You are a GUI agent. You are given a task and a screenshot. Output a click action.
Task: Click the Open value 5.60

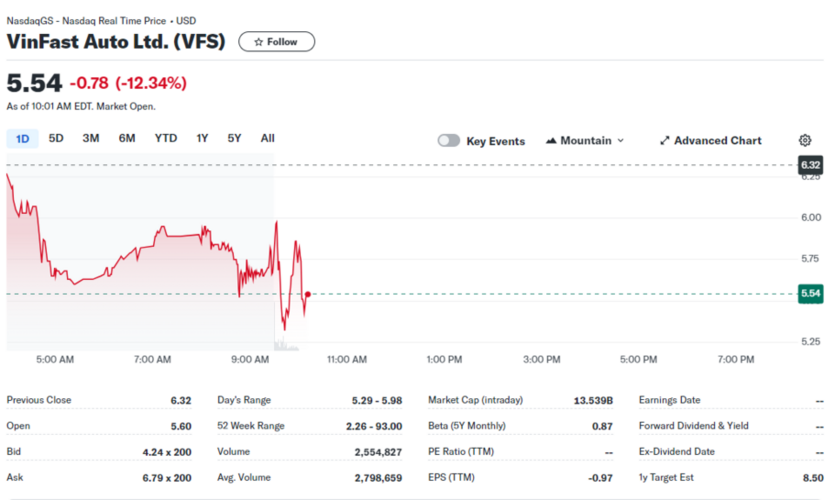pyautogui.click(x=181, y=427)
